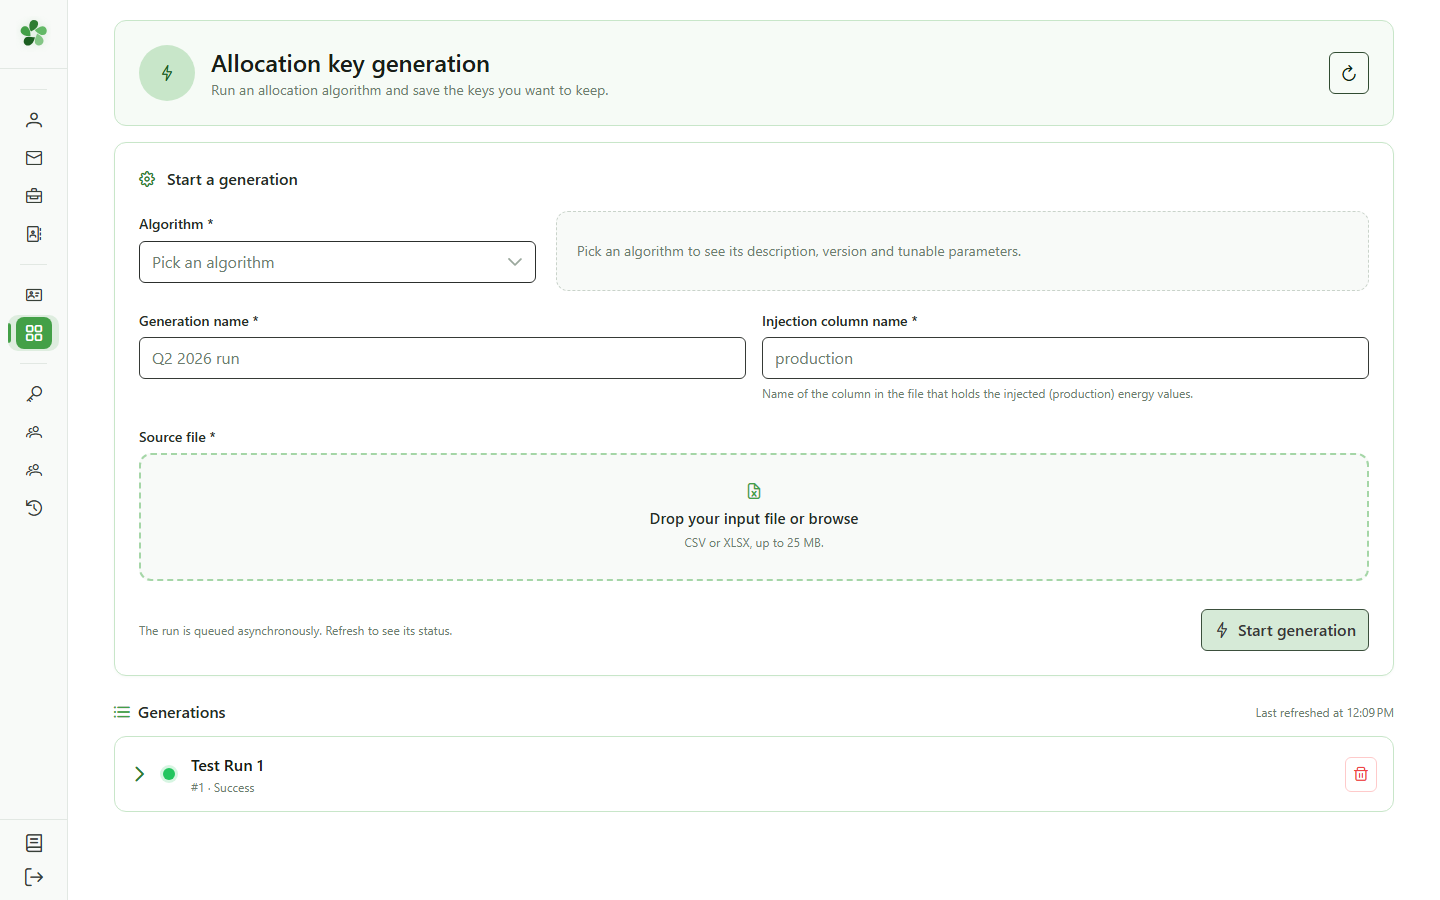Image resolution: width=1440 pixels, height=900 pixels.
Task: Open the Pick an algorithm dropdown
Action: [x=337, y=262]
